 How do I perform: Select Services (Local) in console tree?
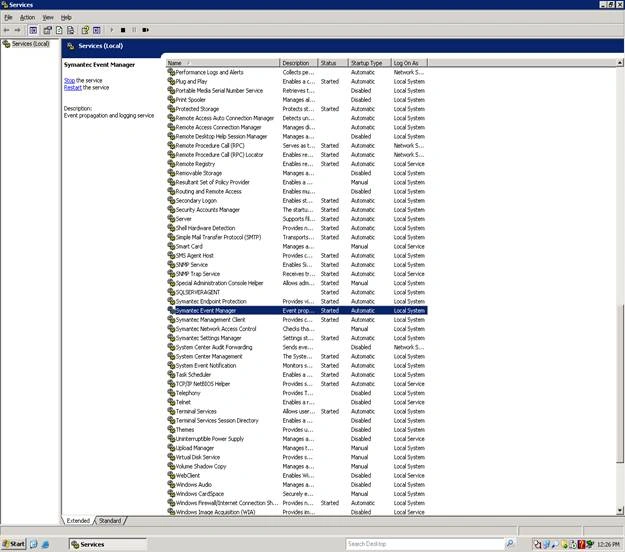point(30,44)
